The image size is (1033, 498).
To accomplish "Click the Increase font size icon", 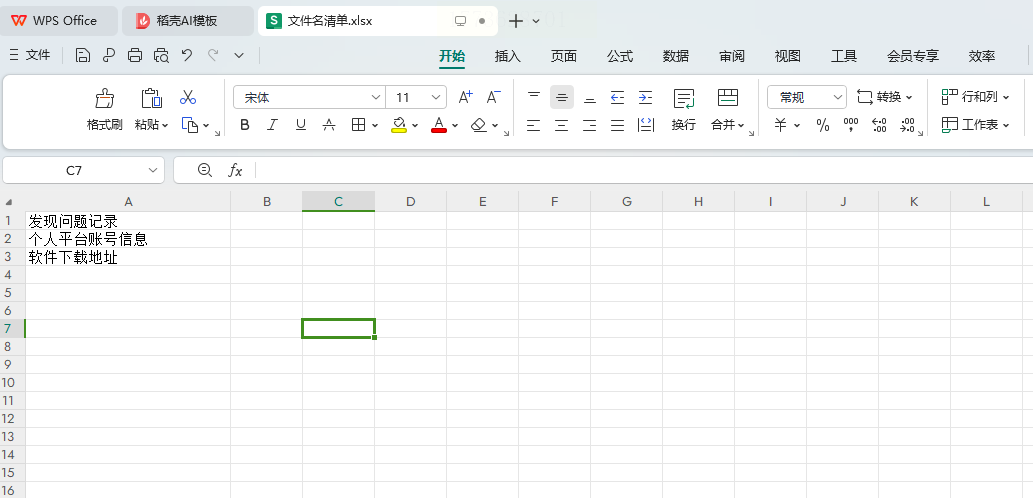I will point(465,97).
